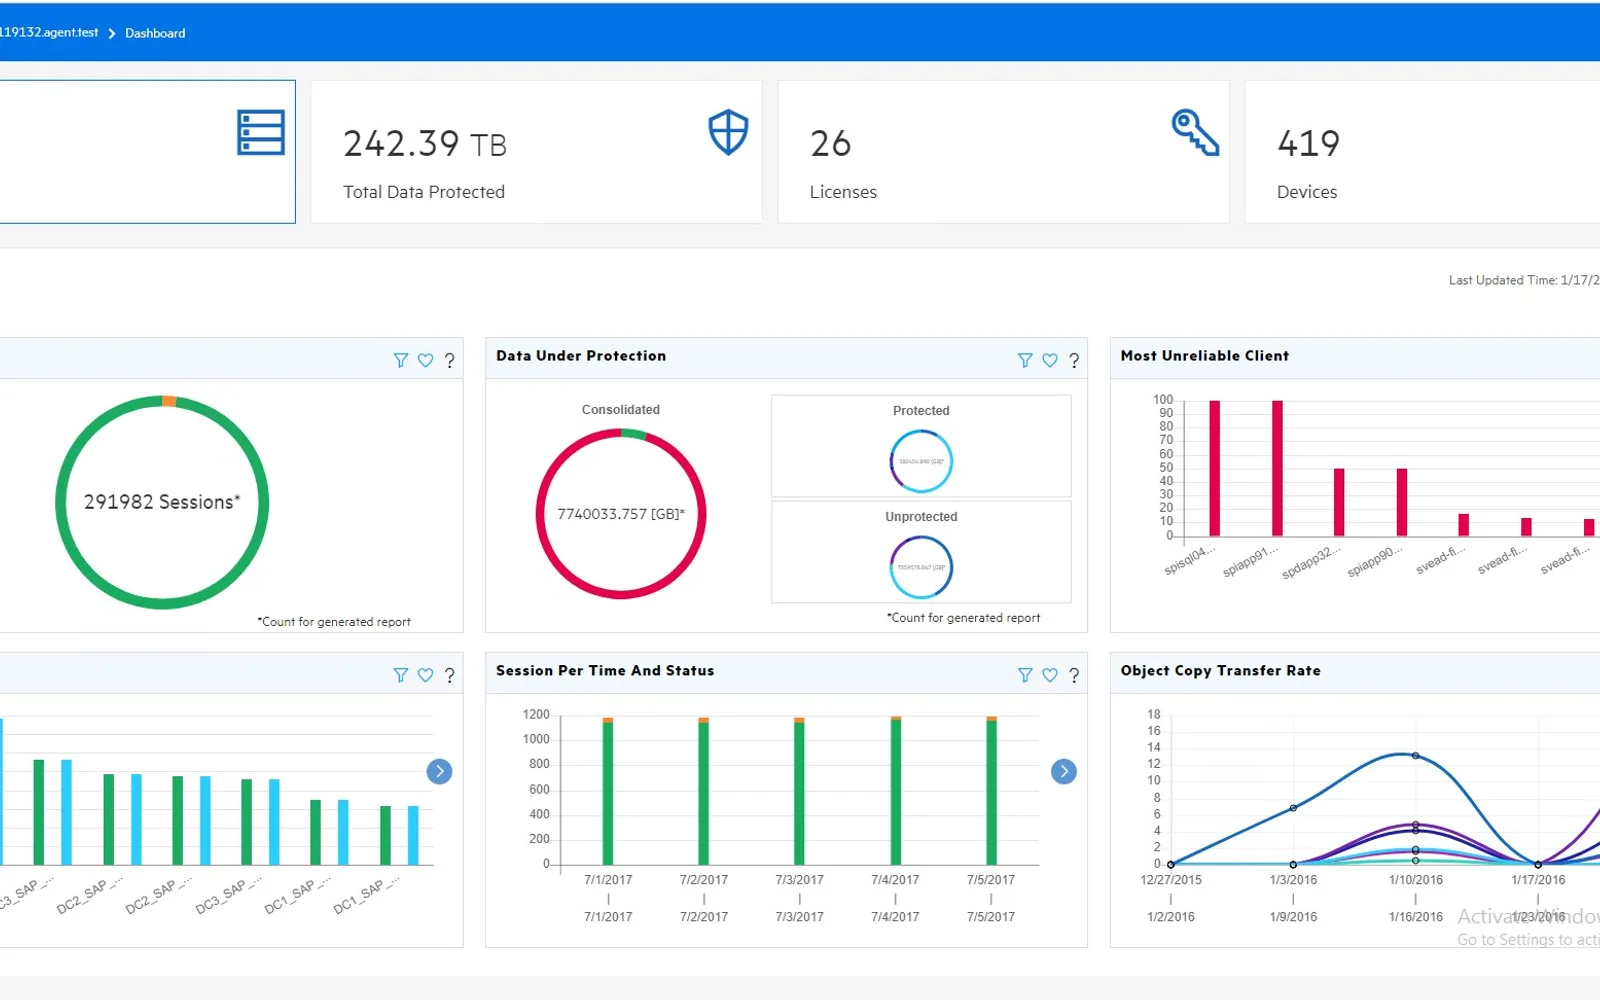The height and width of the screenshot is (1000, 1600).
Task: Open filter on the Sessions donut panel
Action: coord(401,360)
